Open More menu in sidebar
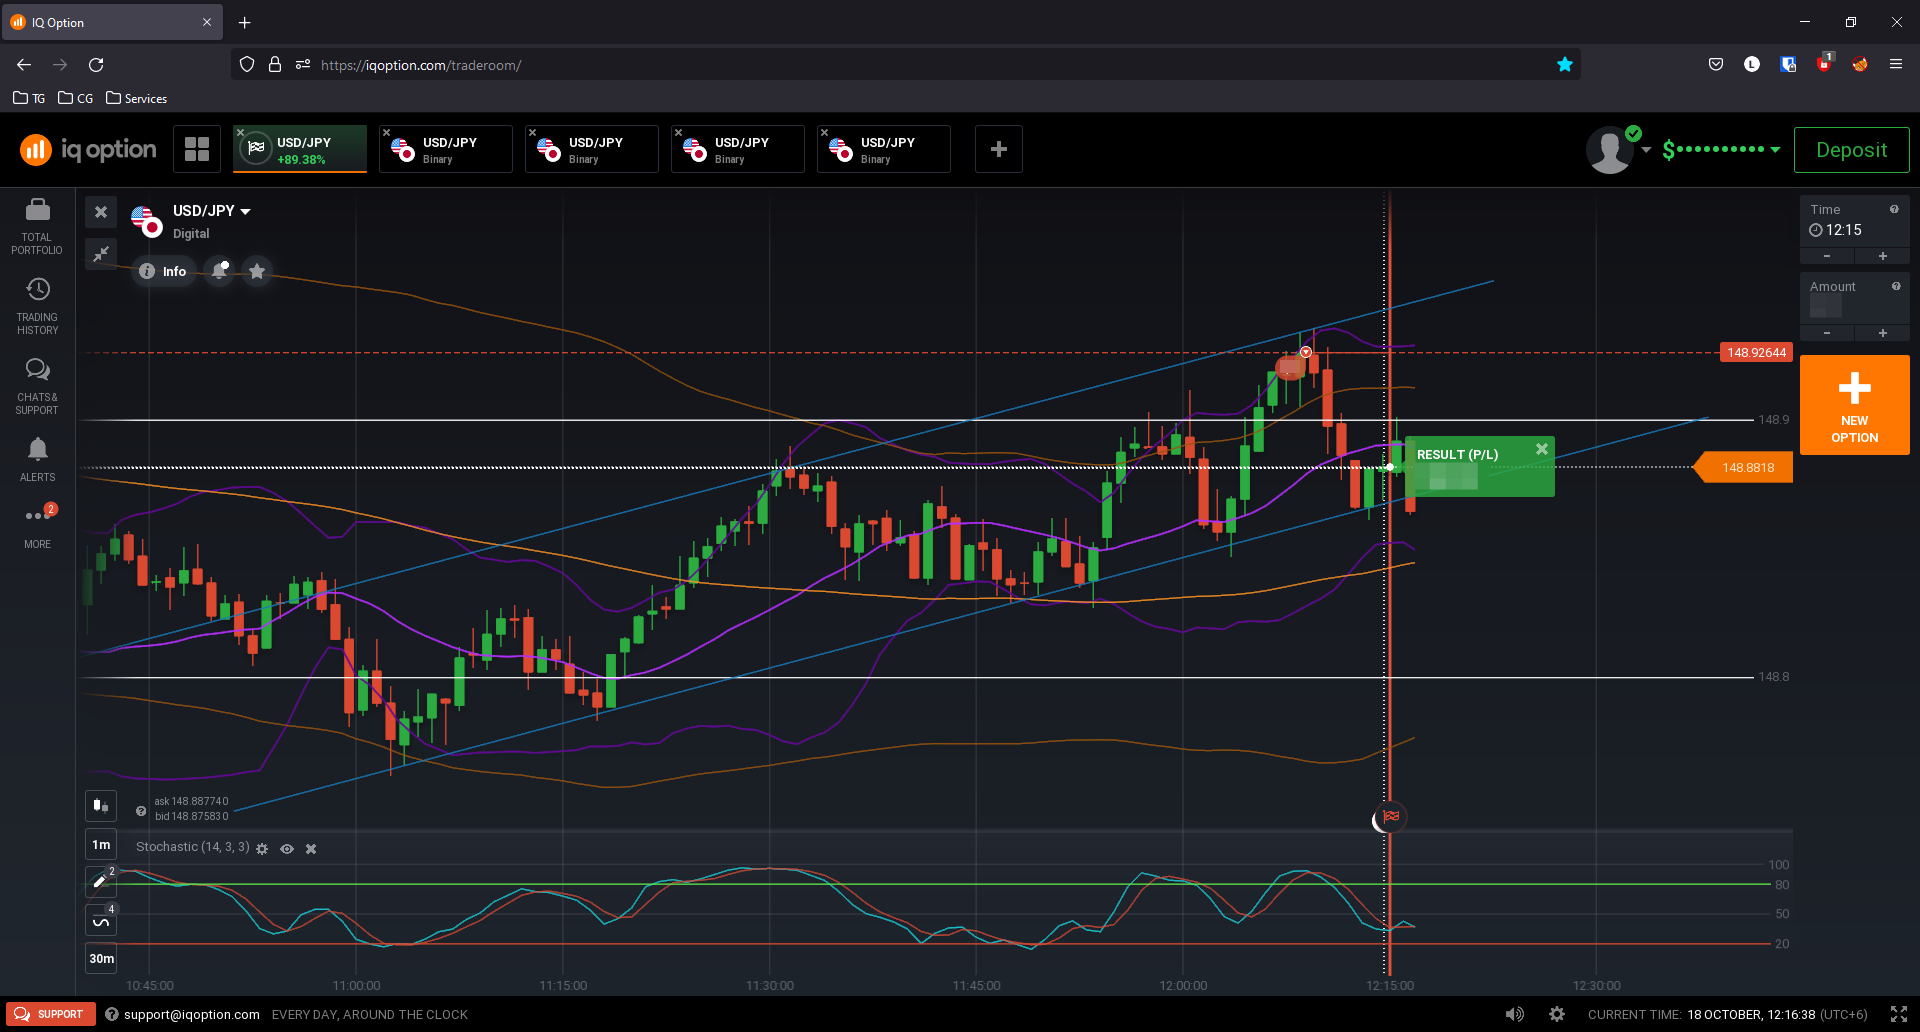 [x=38, y=526]
